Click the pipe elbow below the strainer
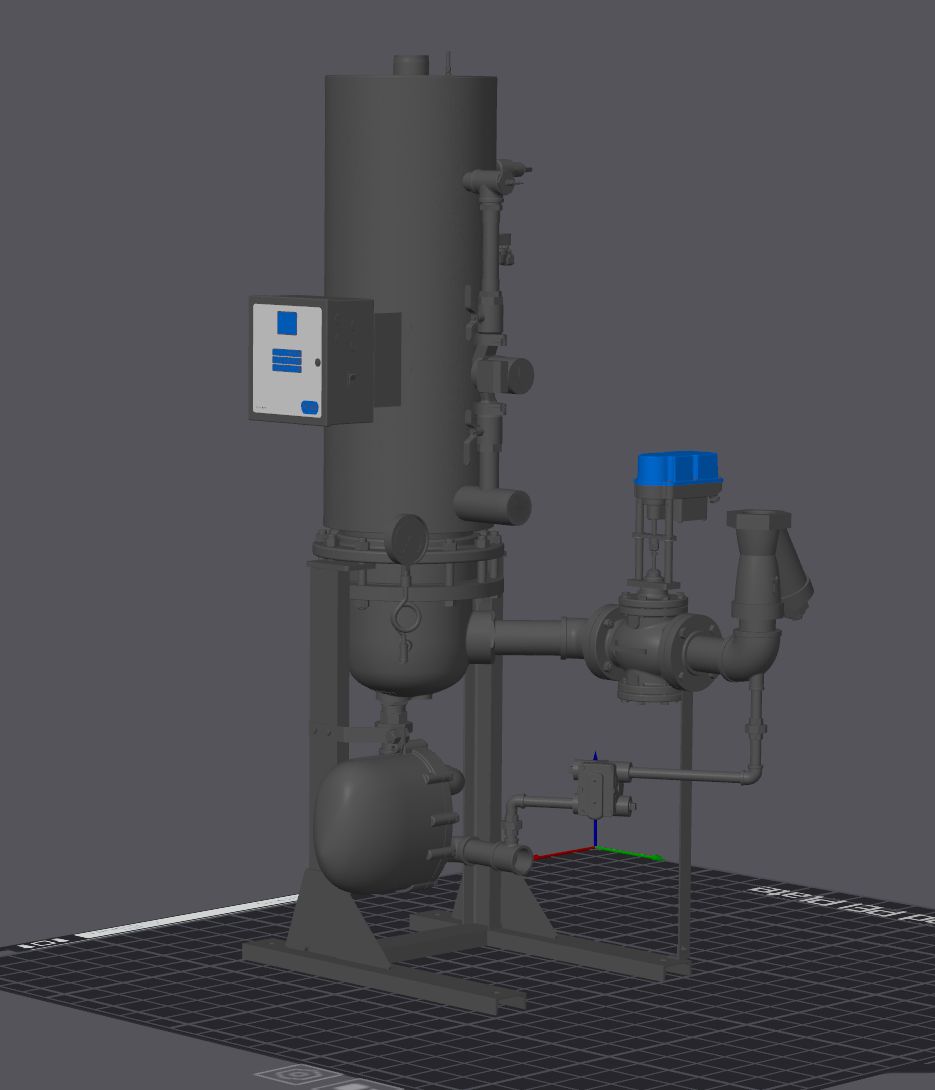Image resolution: width=935 pixels, height=1090 pixels. 757,652
